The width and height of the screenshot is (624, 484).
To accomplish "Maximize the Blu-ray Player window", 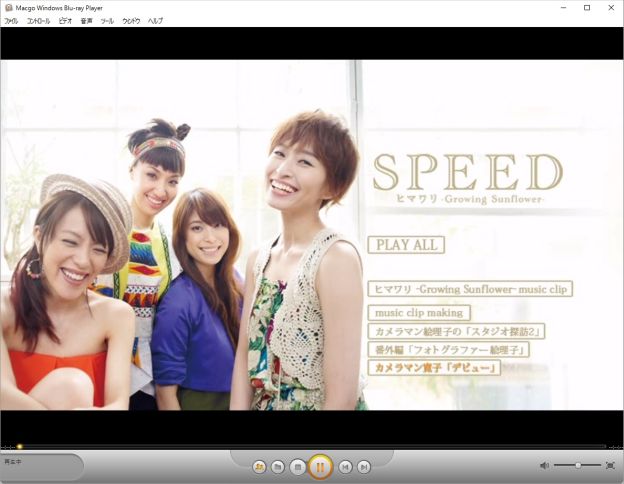I will (x=587, y=8).
